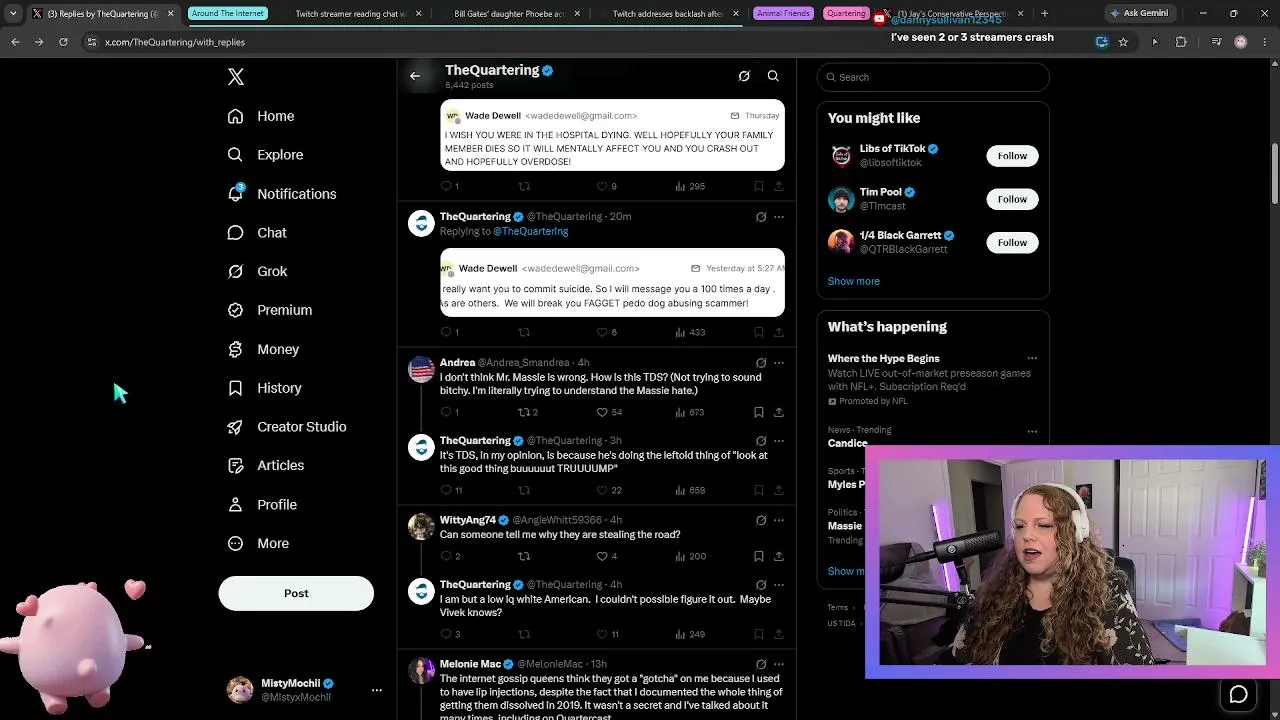Open more options for the Candice trend

click(1032, 431)
